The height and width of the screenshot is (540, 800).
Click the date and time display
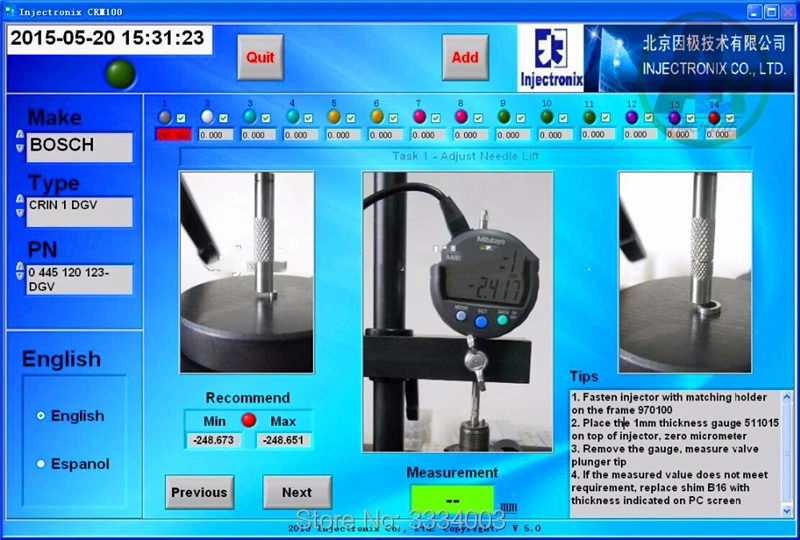coord(109,39)
